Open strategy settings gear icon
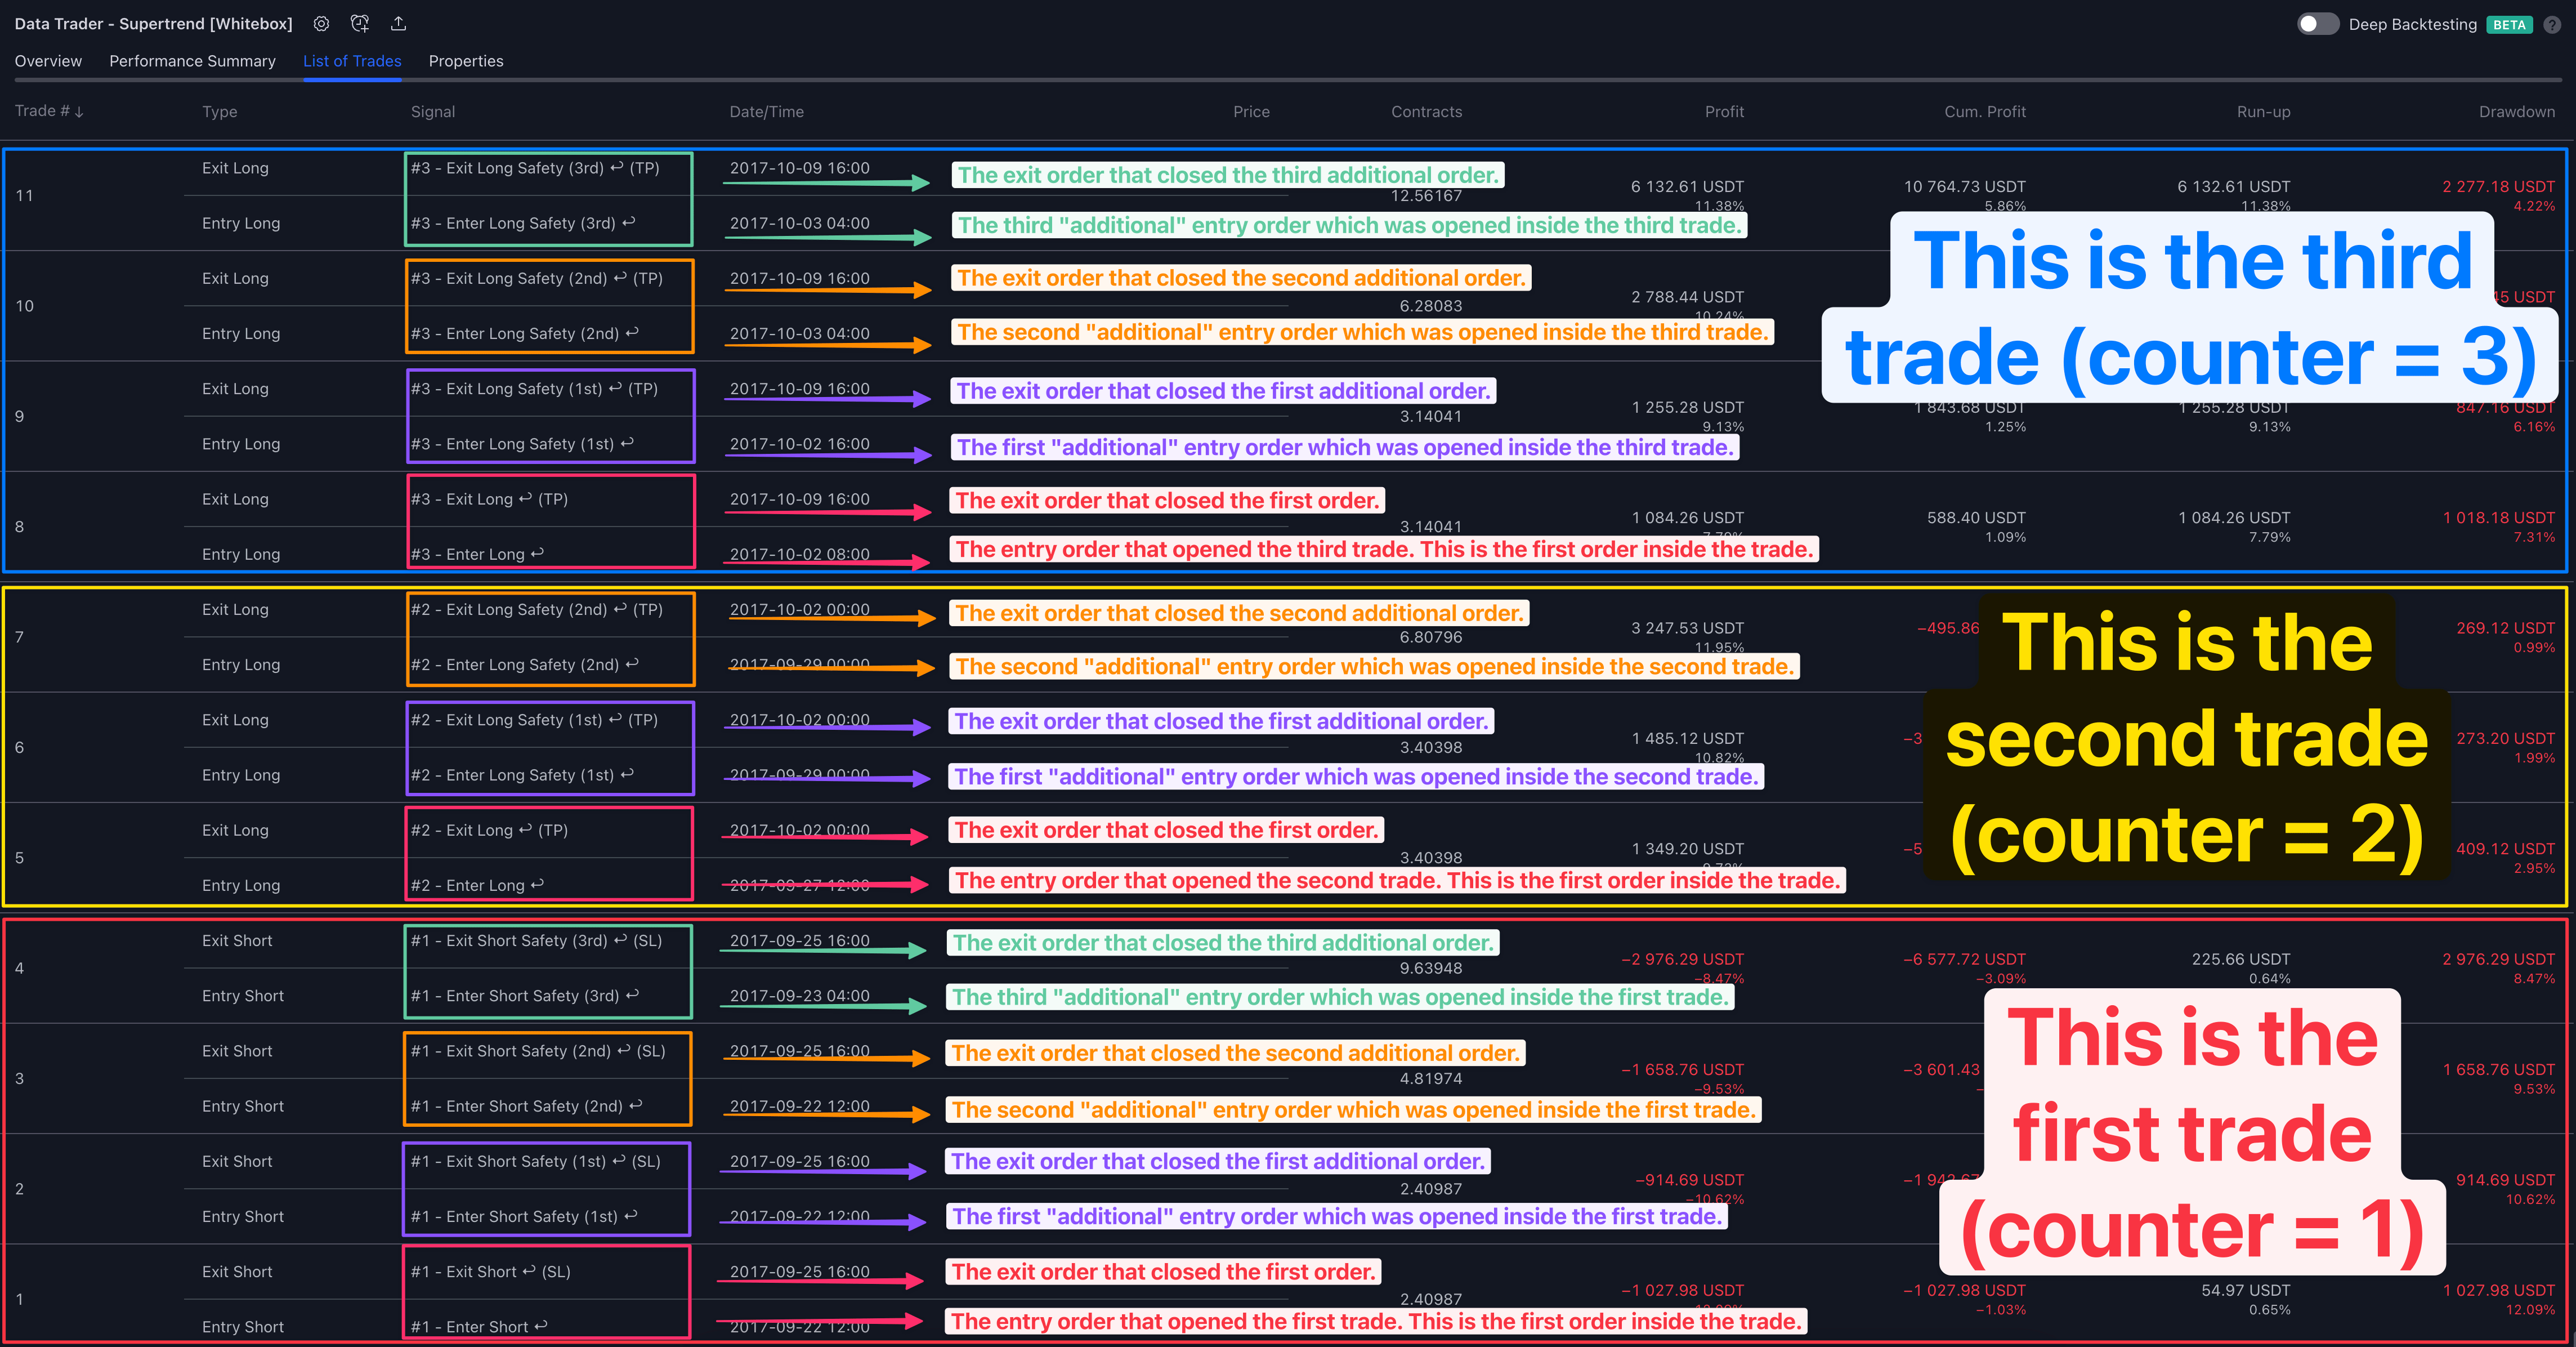Image resolution: width=2576 pixels, height=1347 pixels. tap(321, 23)
